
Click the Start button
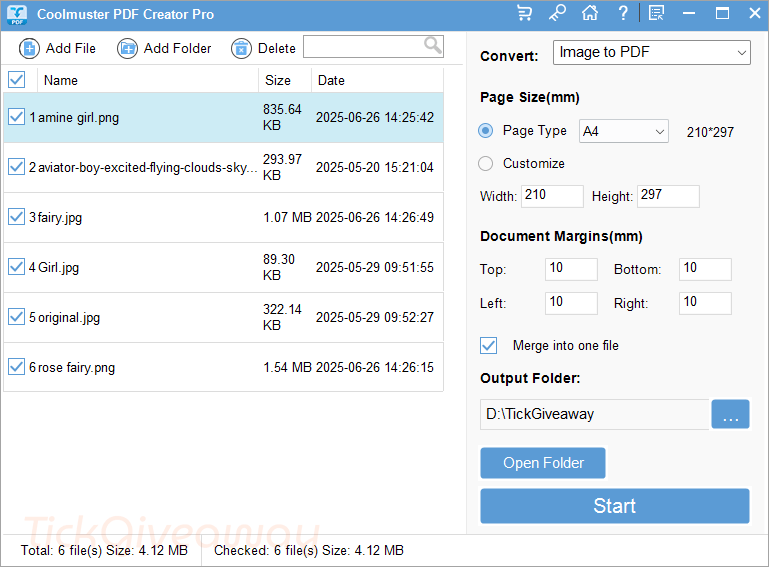click(615, 506)
